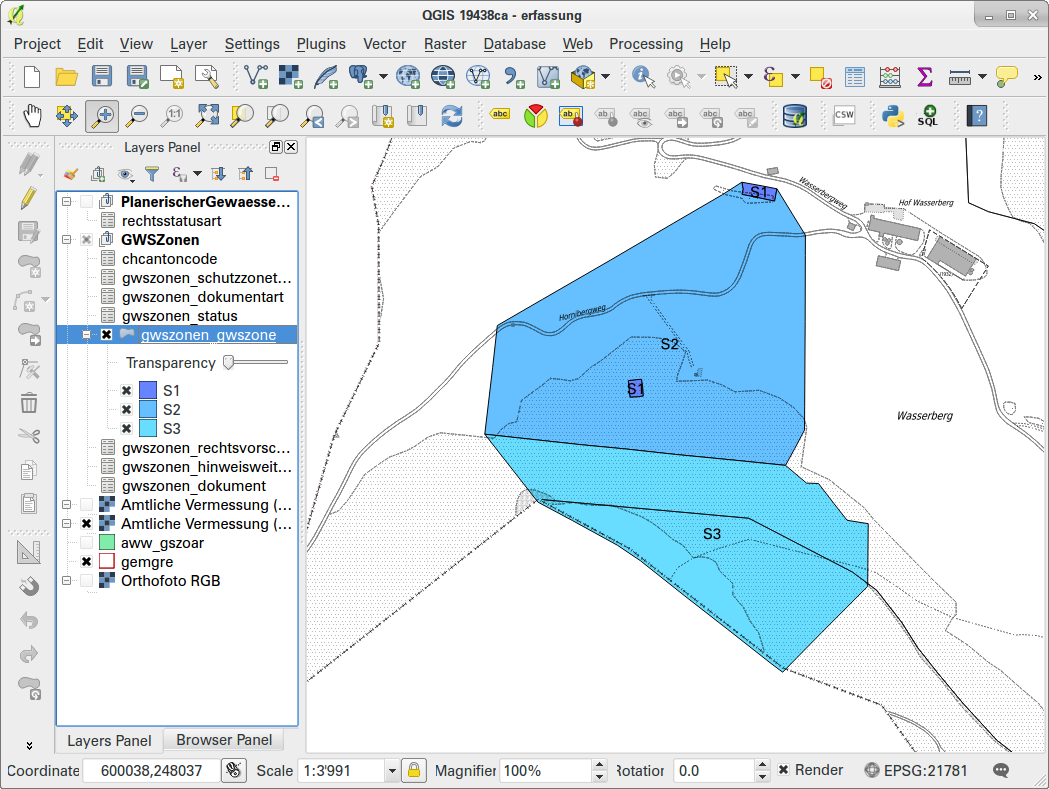Switch to the Browser Panel tab
Viewport: 1049px width, 789px height.
[x=224, y=739]
